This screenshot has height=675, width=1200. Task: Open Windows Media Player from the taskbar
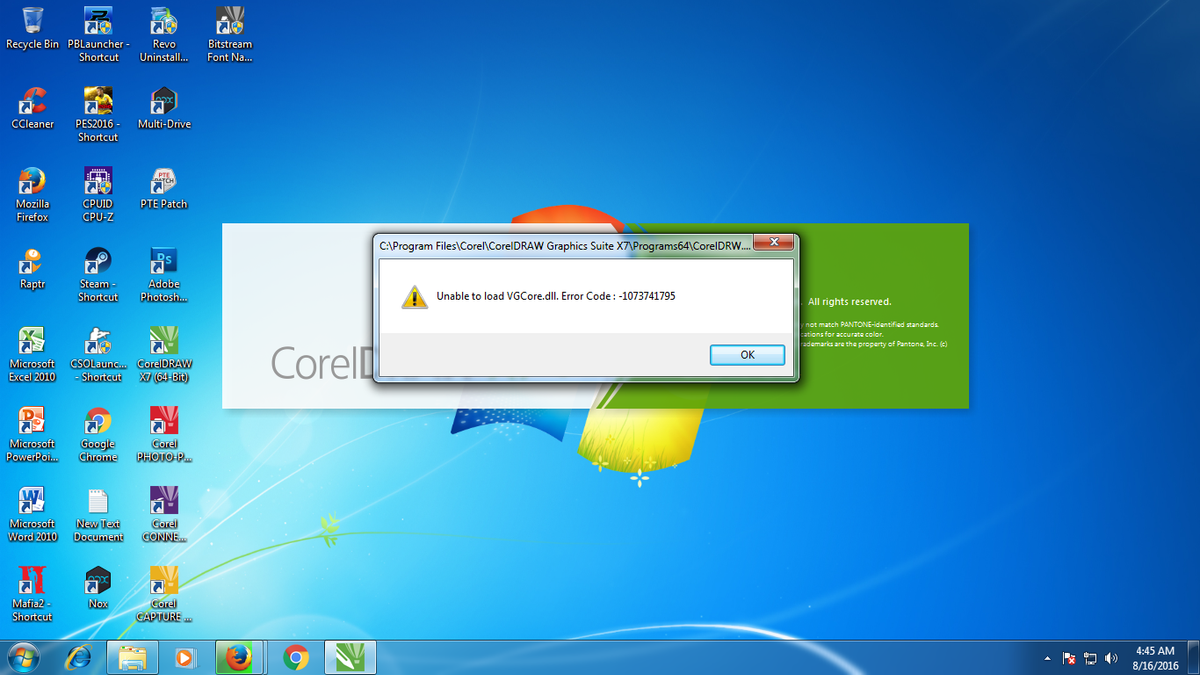pos(185,657)
